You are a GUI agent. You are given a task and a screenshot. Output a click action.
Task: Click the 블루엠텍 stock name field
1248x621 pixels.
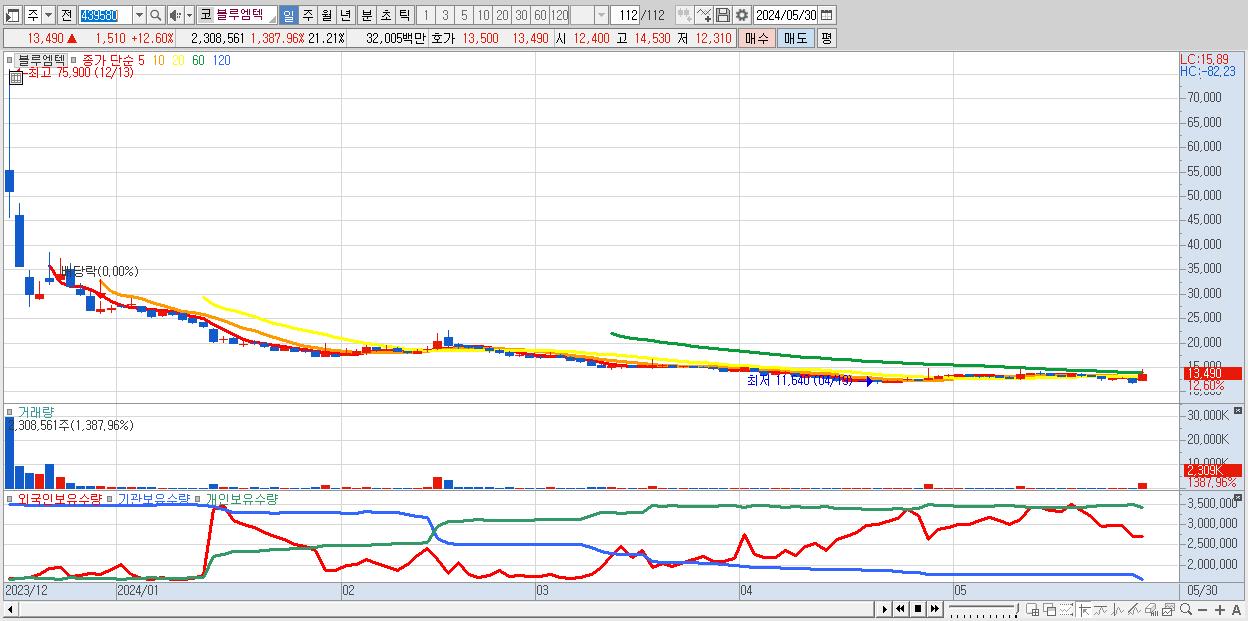point(246,15)
